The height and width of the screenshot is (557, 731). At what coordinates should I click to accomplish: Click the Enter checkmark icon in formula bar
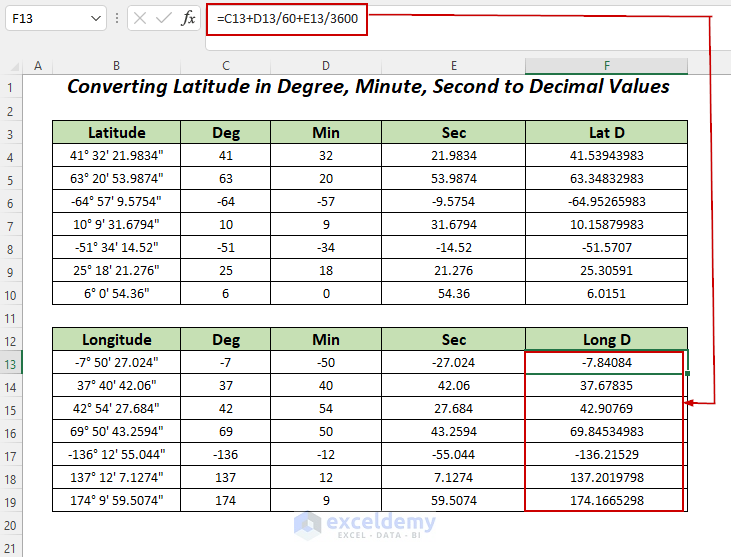tap(163, 19)
